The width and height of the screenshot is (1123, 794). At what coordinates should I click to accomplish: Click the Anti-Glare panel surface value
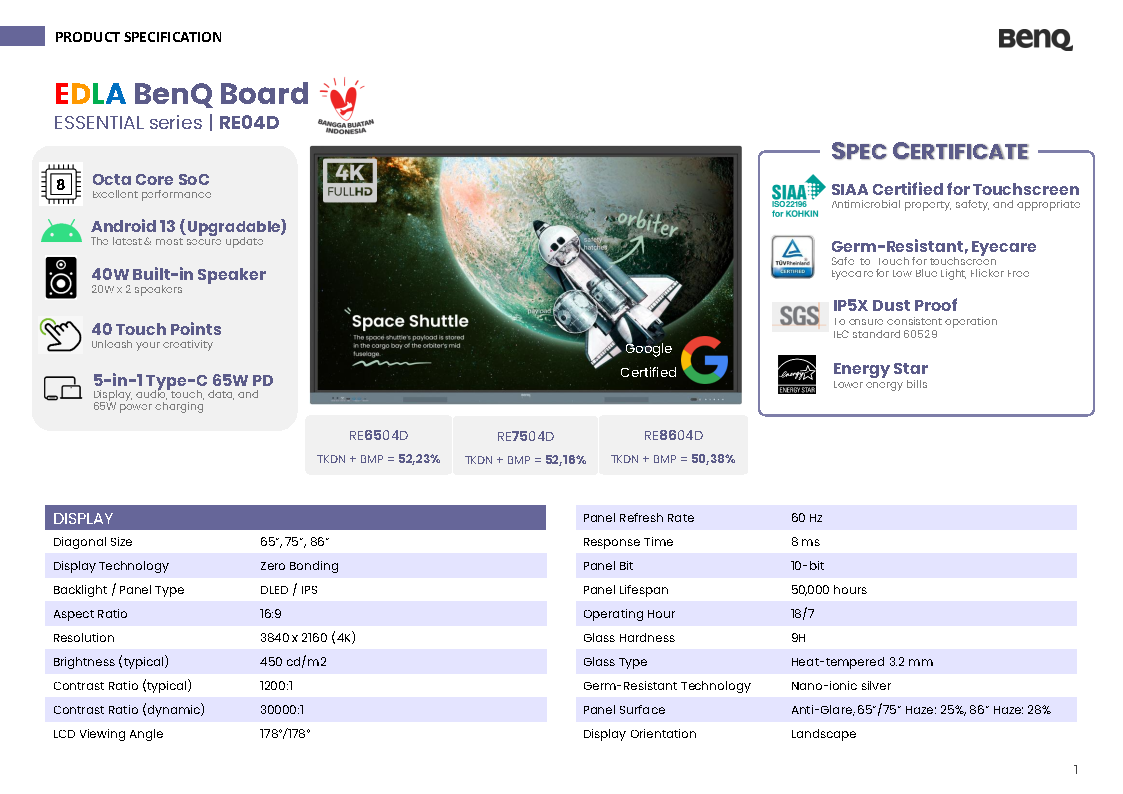click(x=920, y=710)
